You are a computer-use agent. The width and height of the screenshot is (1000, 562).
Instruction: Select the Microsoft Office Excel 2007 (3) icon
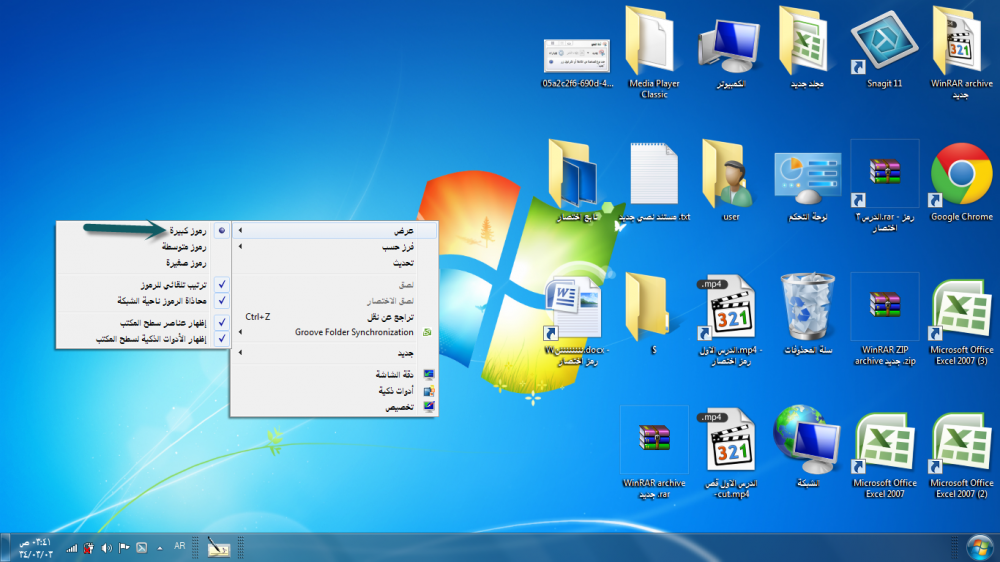click(961, 311)
